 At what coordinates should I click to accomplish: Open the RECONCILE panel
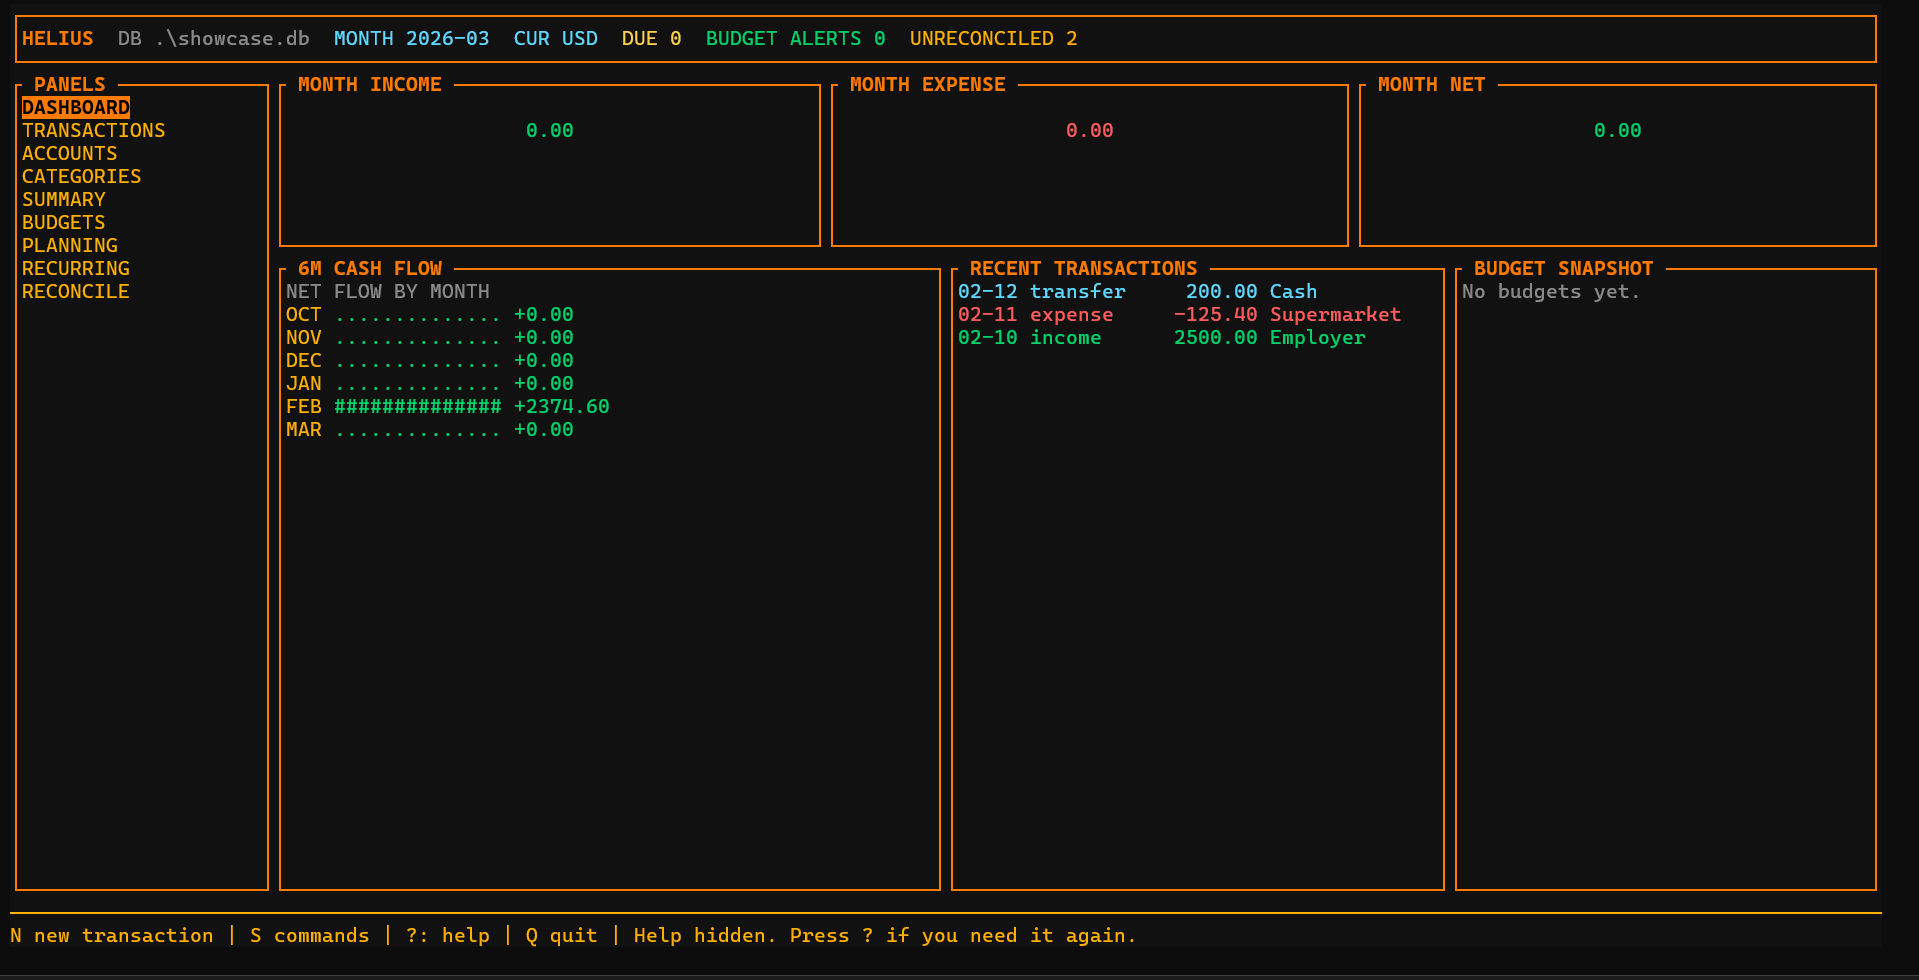pyautogui.click(x=75, y=291)
